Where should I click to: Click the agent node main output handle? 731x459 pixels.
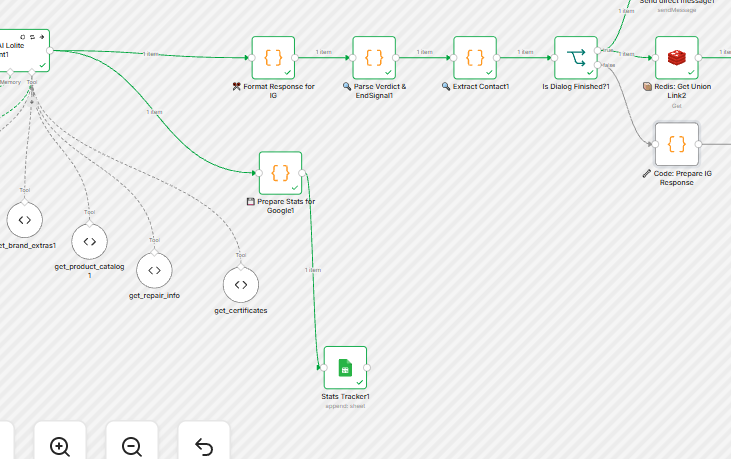coord(50,50)
